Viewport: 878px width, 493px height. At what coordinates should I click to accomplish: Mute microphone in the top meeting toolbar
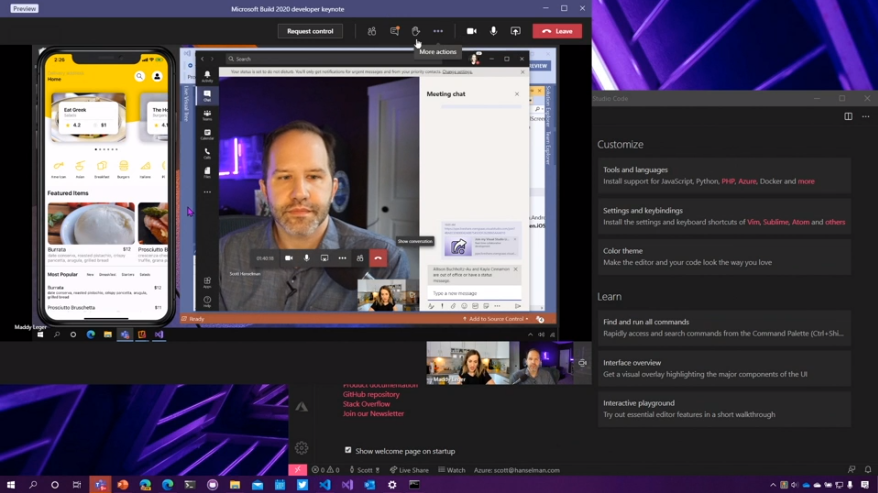click(x=493, y=31)
